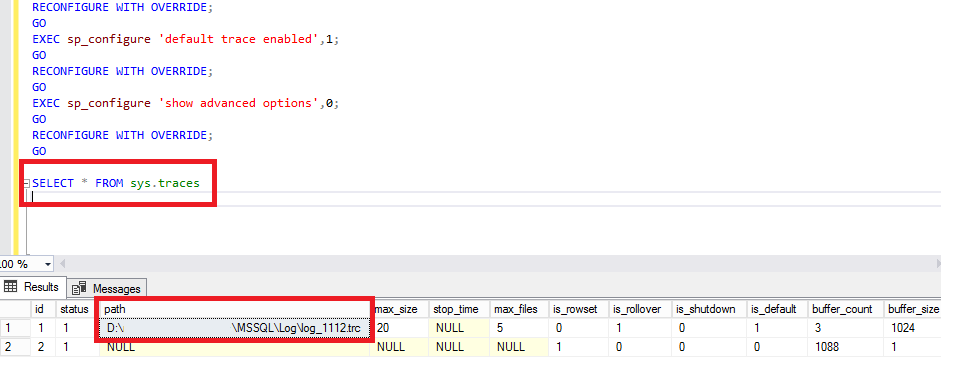Select the max_size value 20
The width and height of the screenshot is (963, 375).
pyautogui.click(x=399, y=328)
